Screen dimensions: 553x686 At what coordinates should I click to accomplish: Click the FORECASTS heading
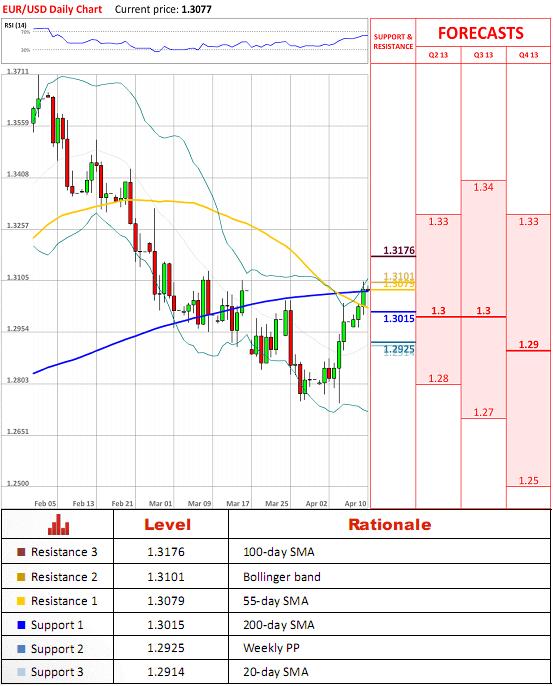click(481, 33)
